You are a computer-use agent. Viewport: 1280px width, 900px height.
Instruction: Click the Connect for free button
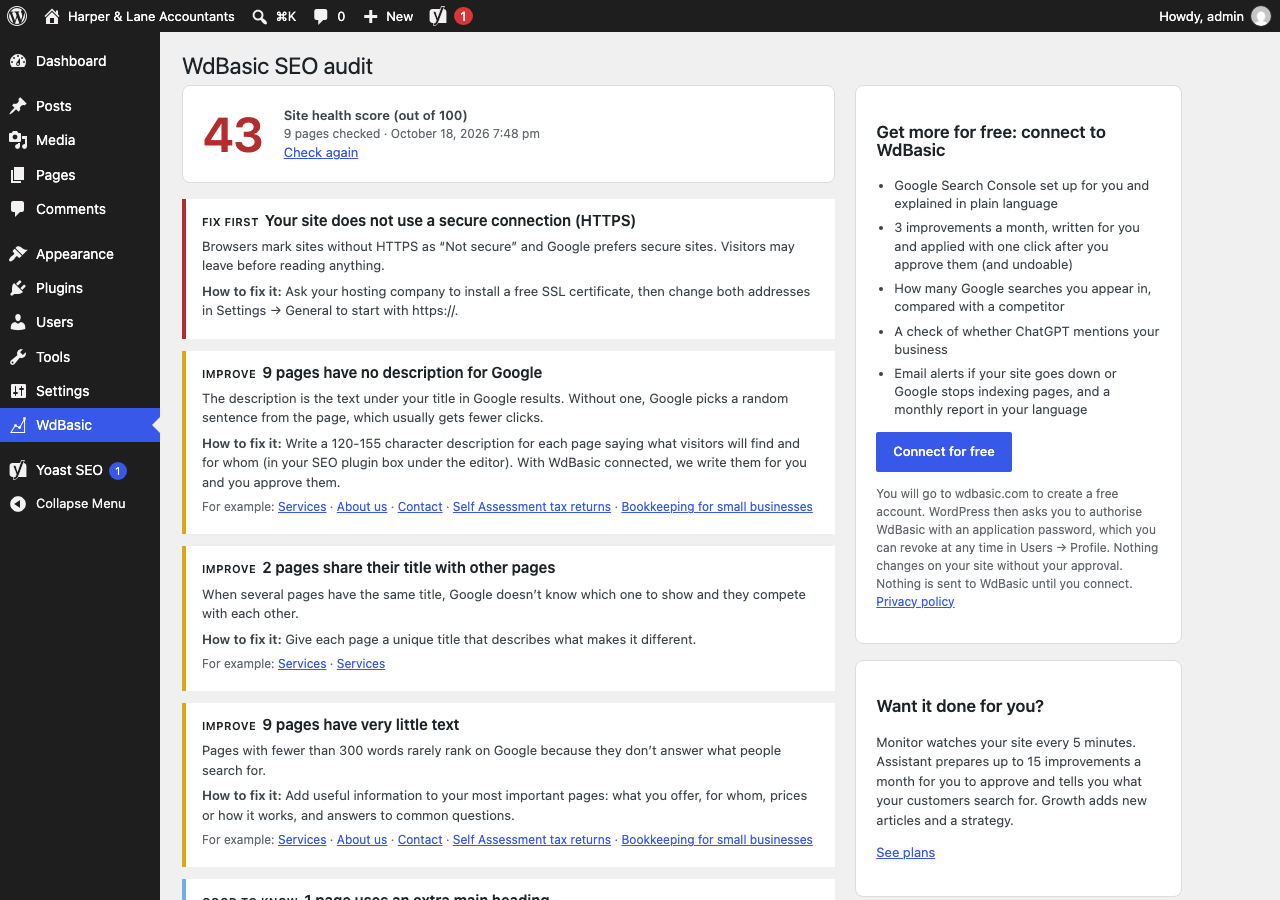(x=944, y=452)
